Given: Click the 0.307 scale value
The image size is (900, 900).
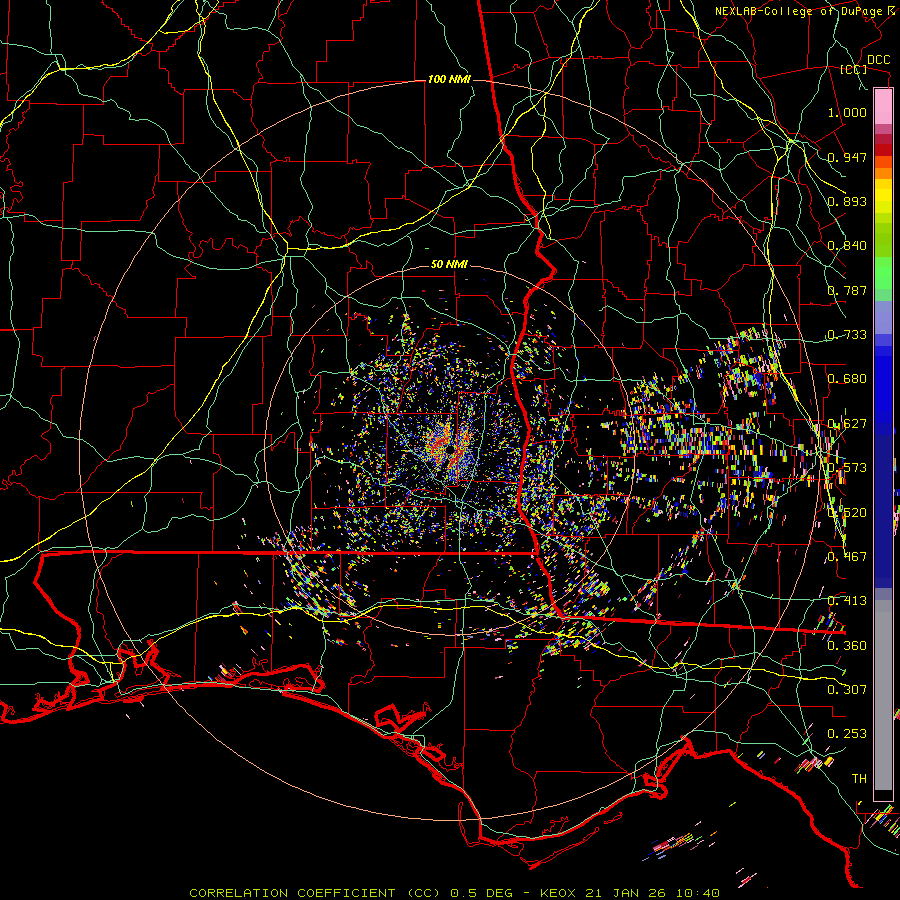Looking at the screenshot, I should (x=847, y=690).
